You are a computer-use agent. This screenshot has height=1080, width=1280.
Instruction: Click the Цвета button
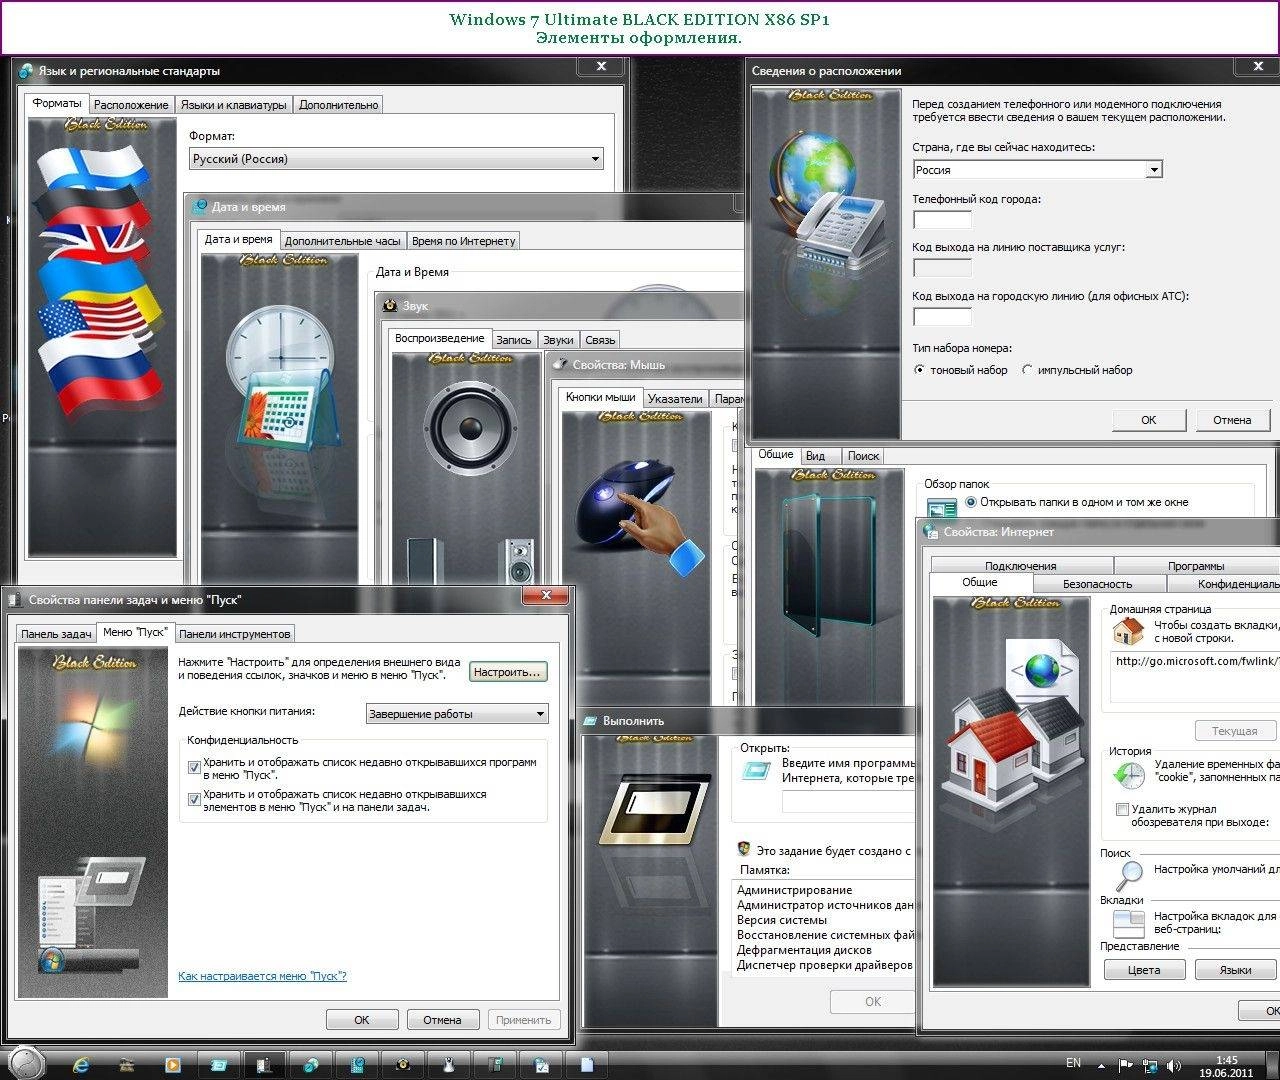(x=1144, y=970)
